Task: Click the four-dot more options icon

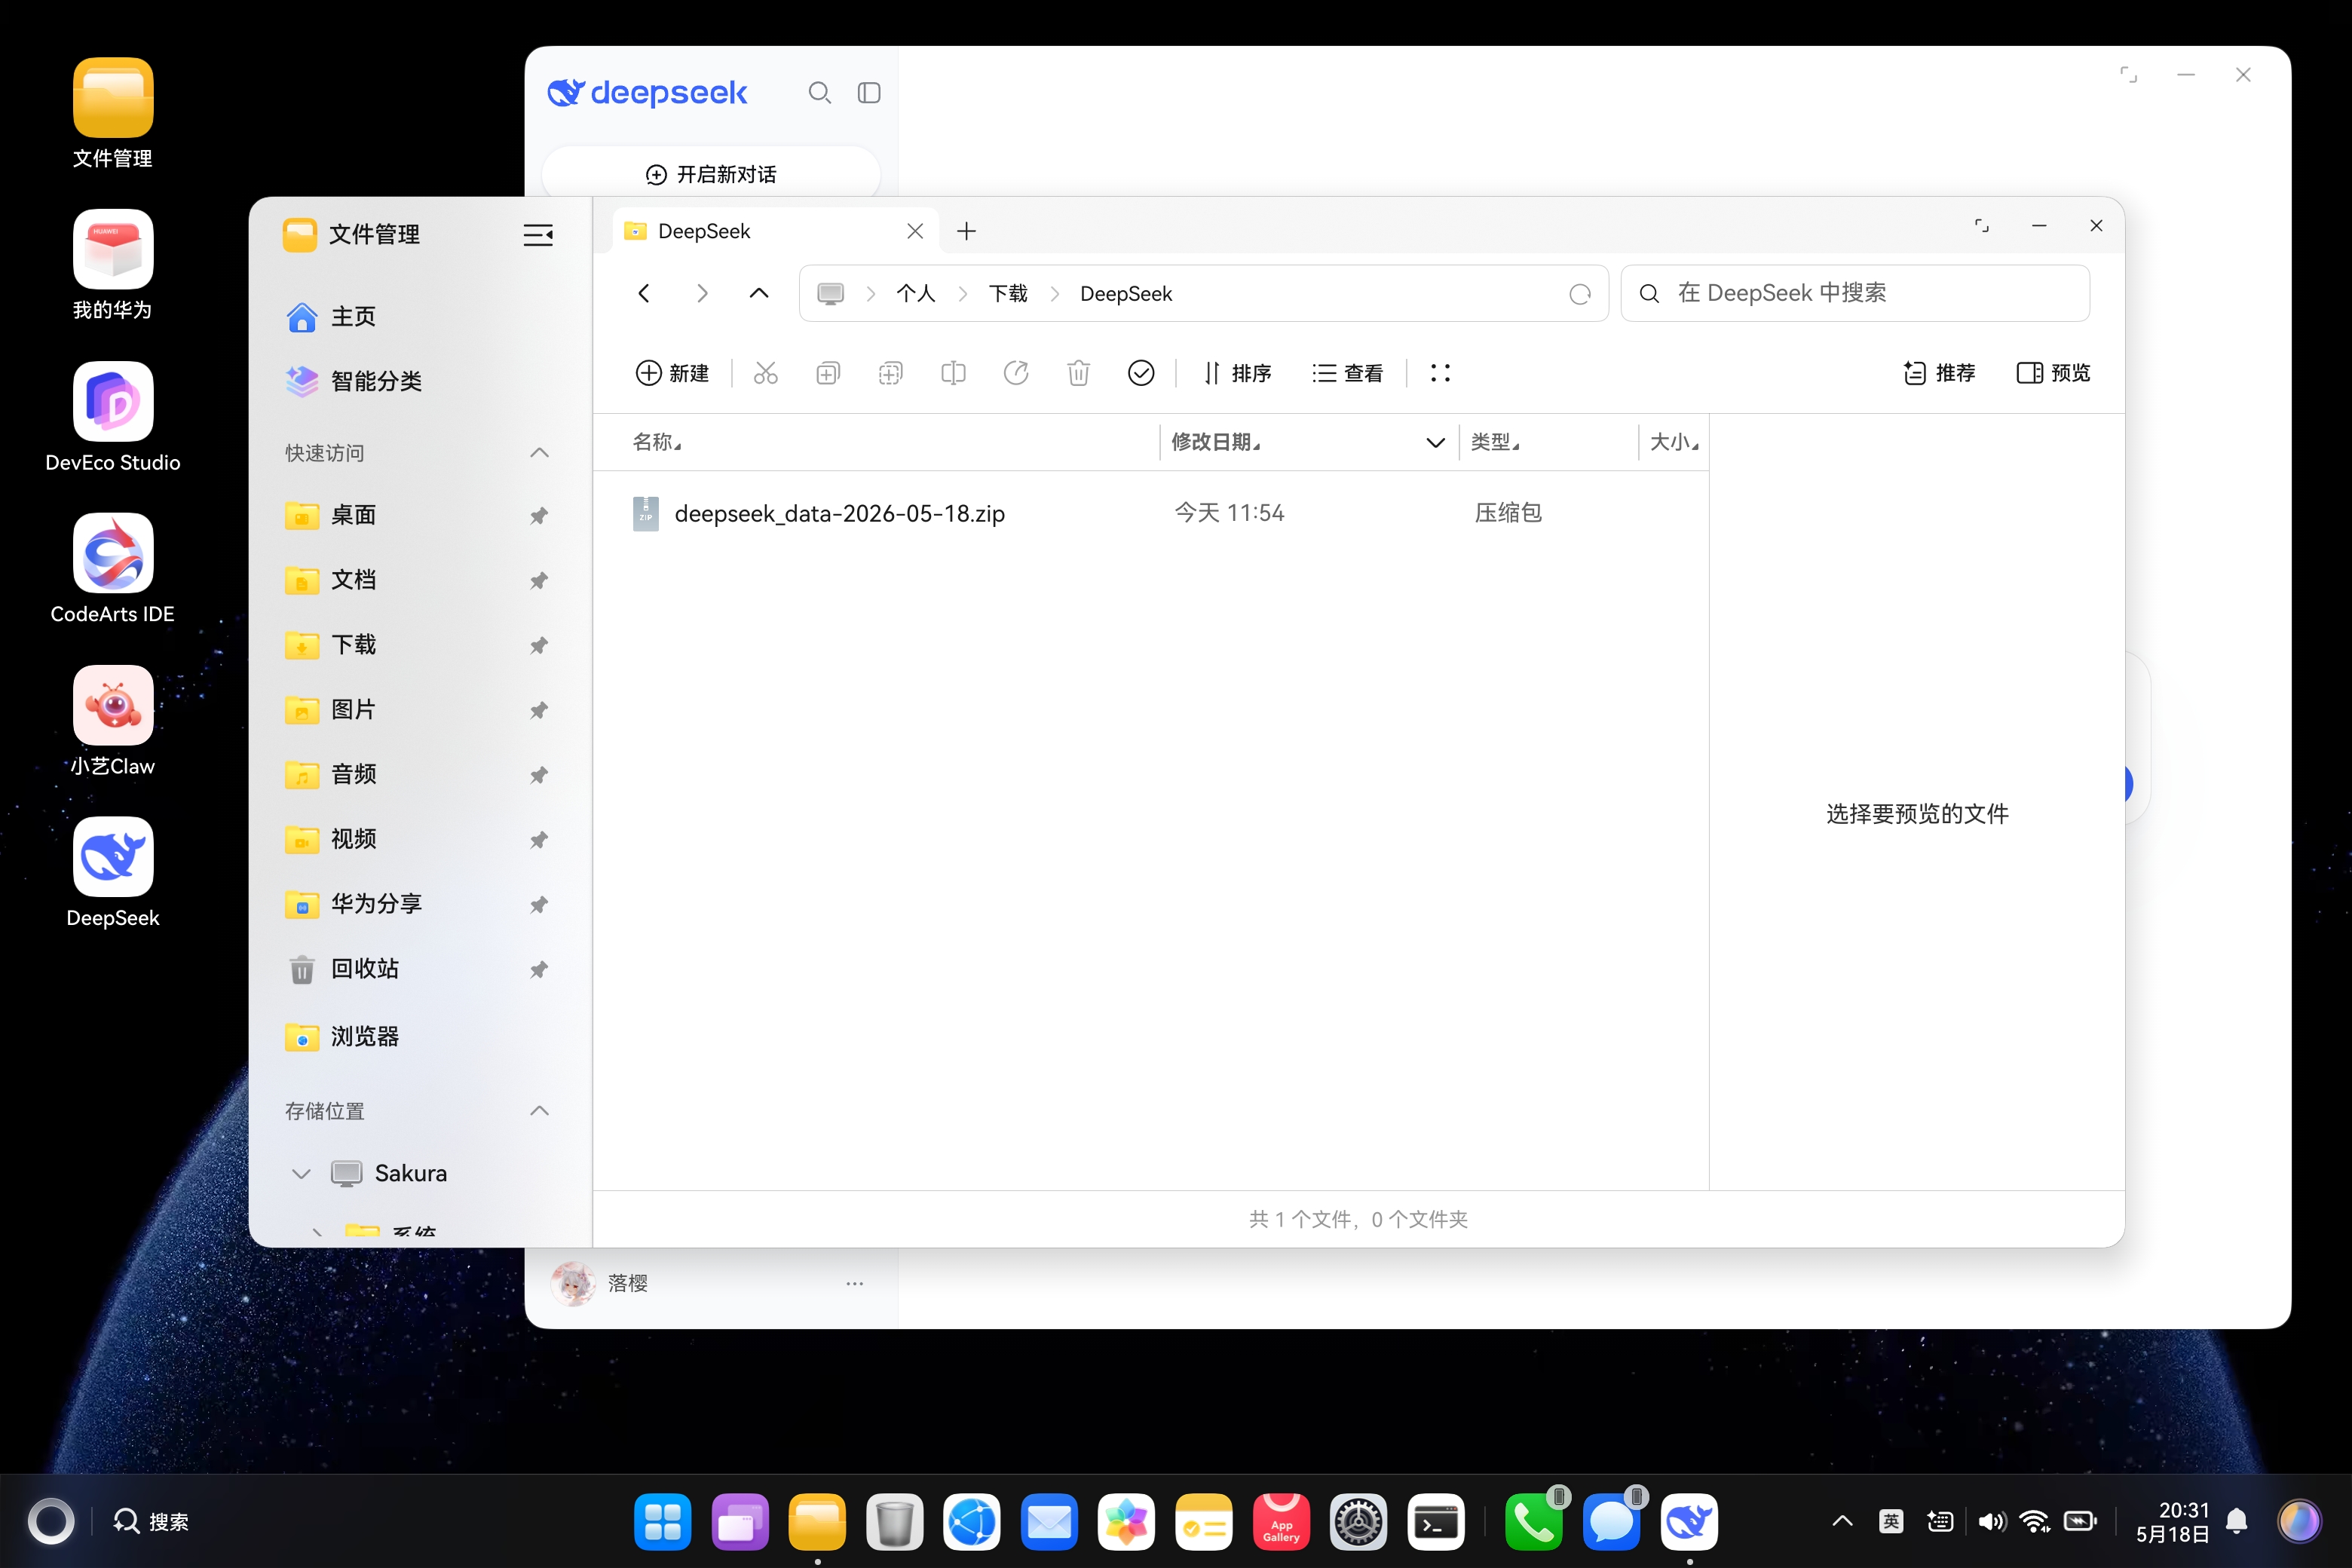Action: pos(1440,373)
